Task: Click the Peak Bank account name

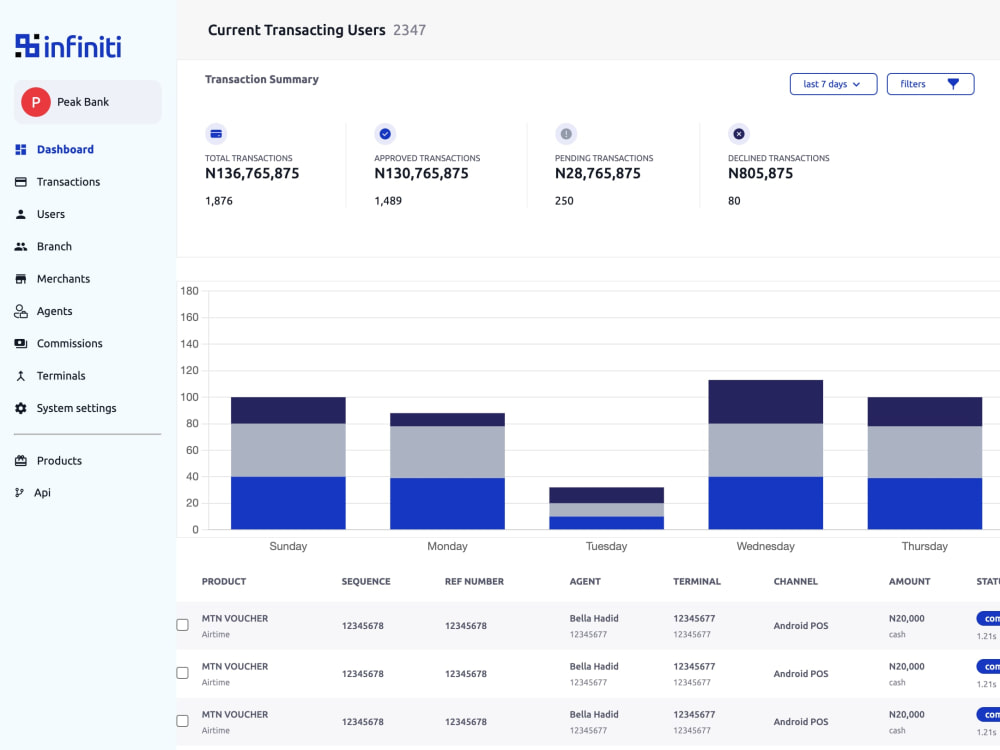Action: pos(83,102)
